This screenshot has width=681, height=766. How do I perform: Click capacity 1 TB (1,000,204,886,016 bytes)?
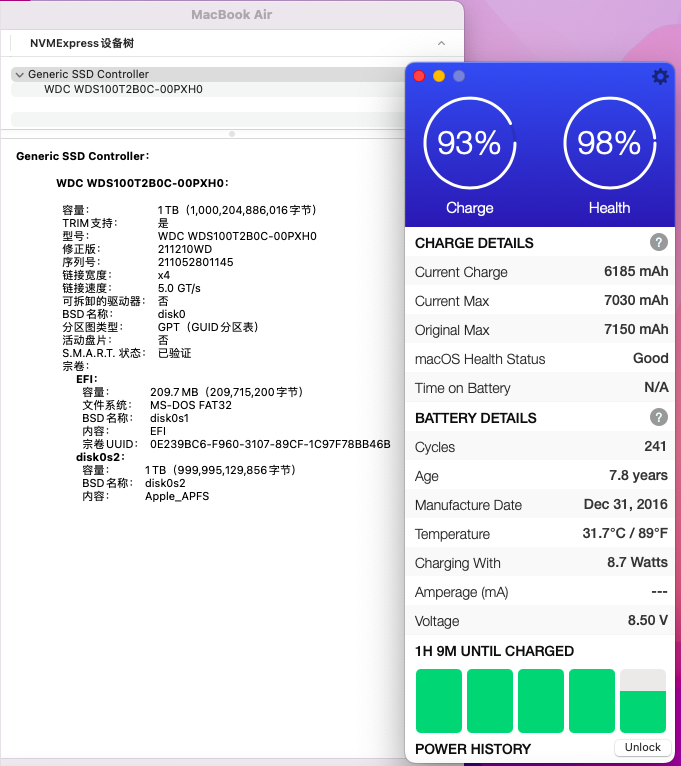[237, 210]
